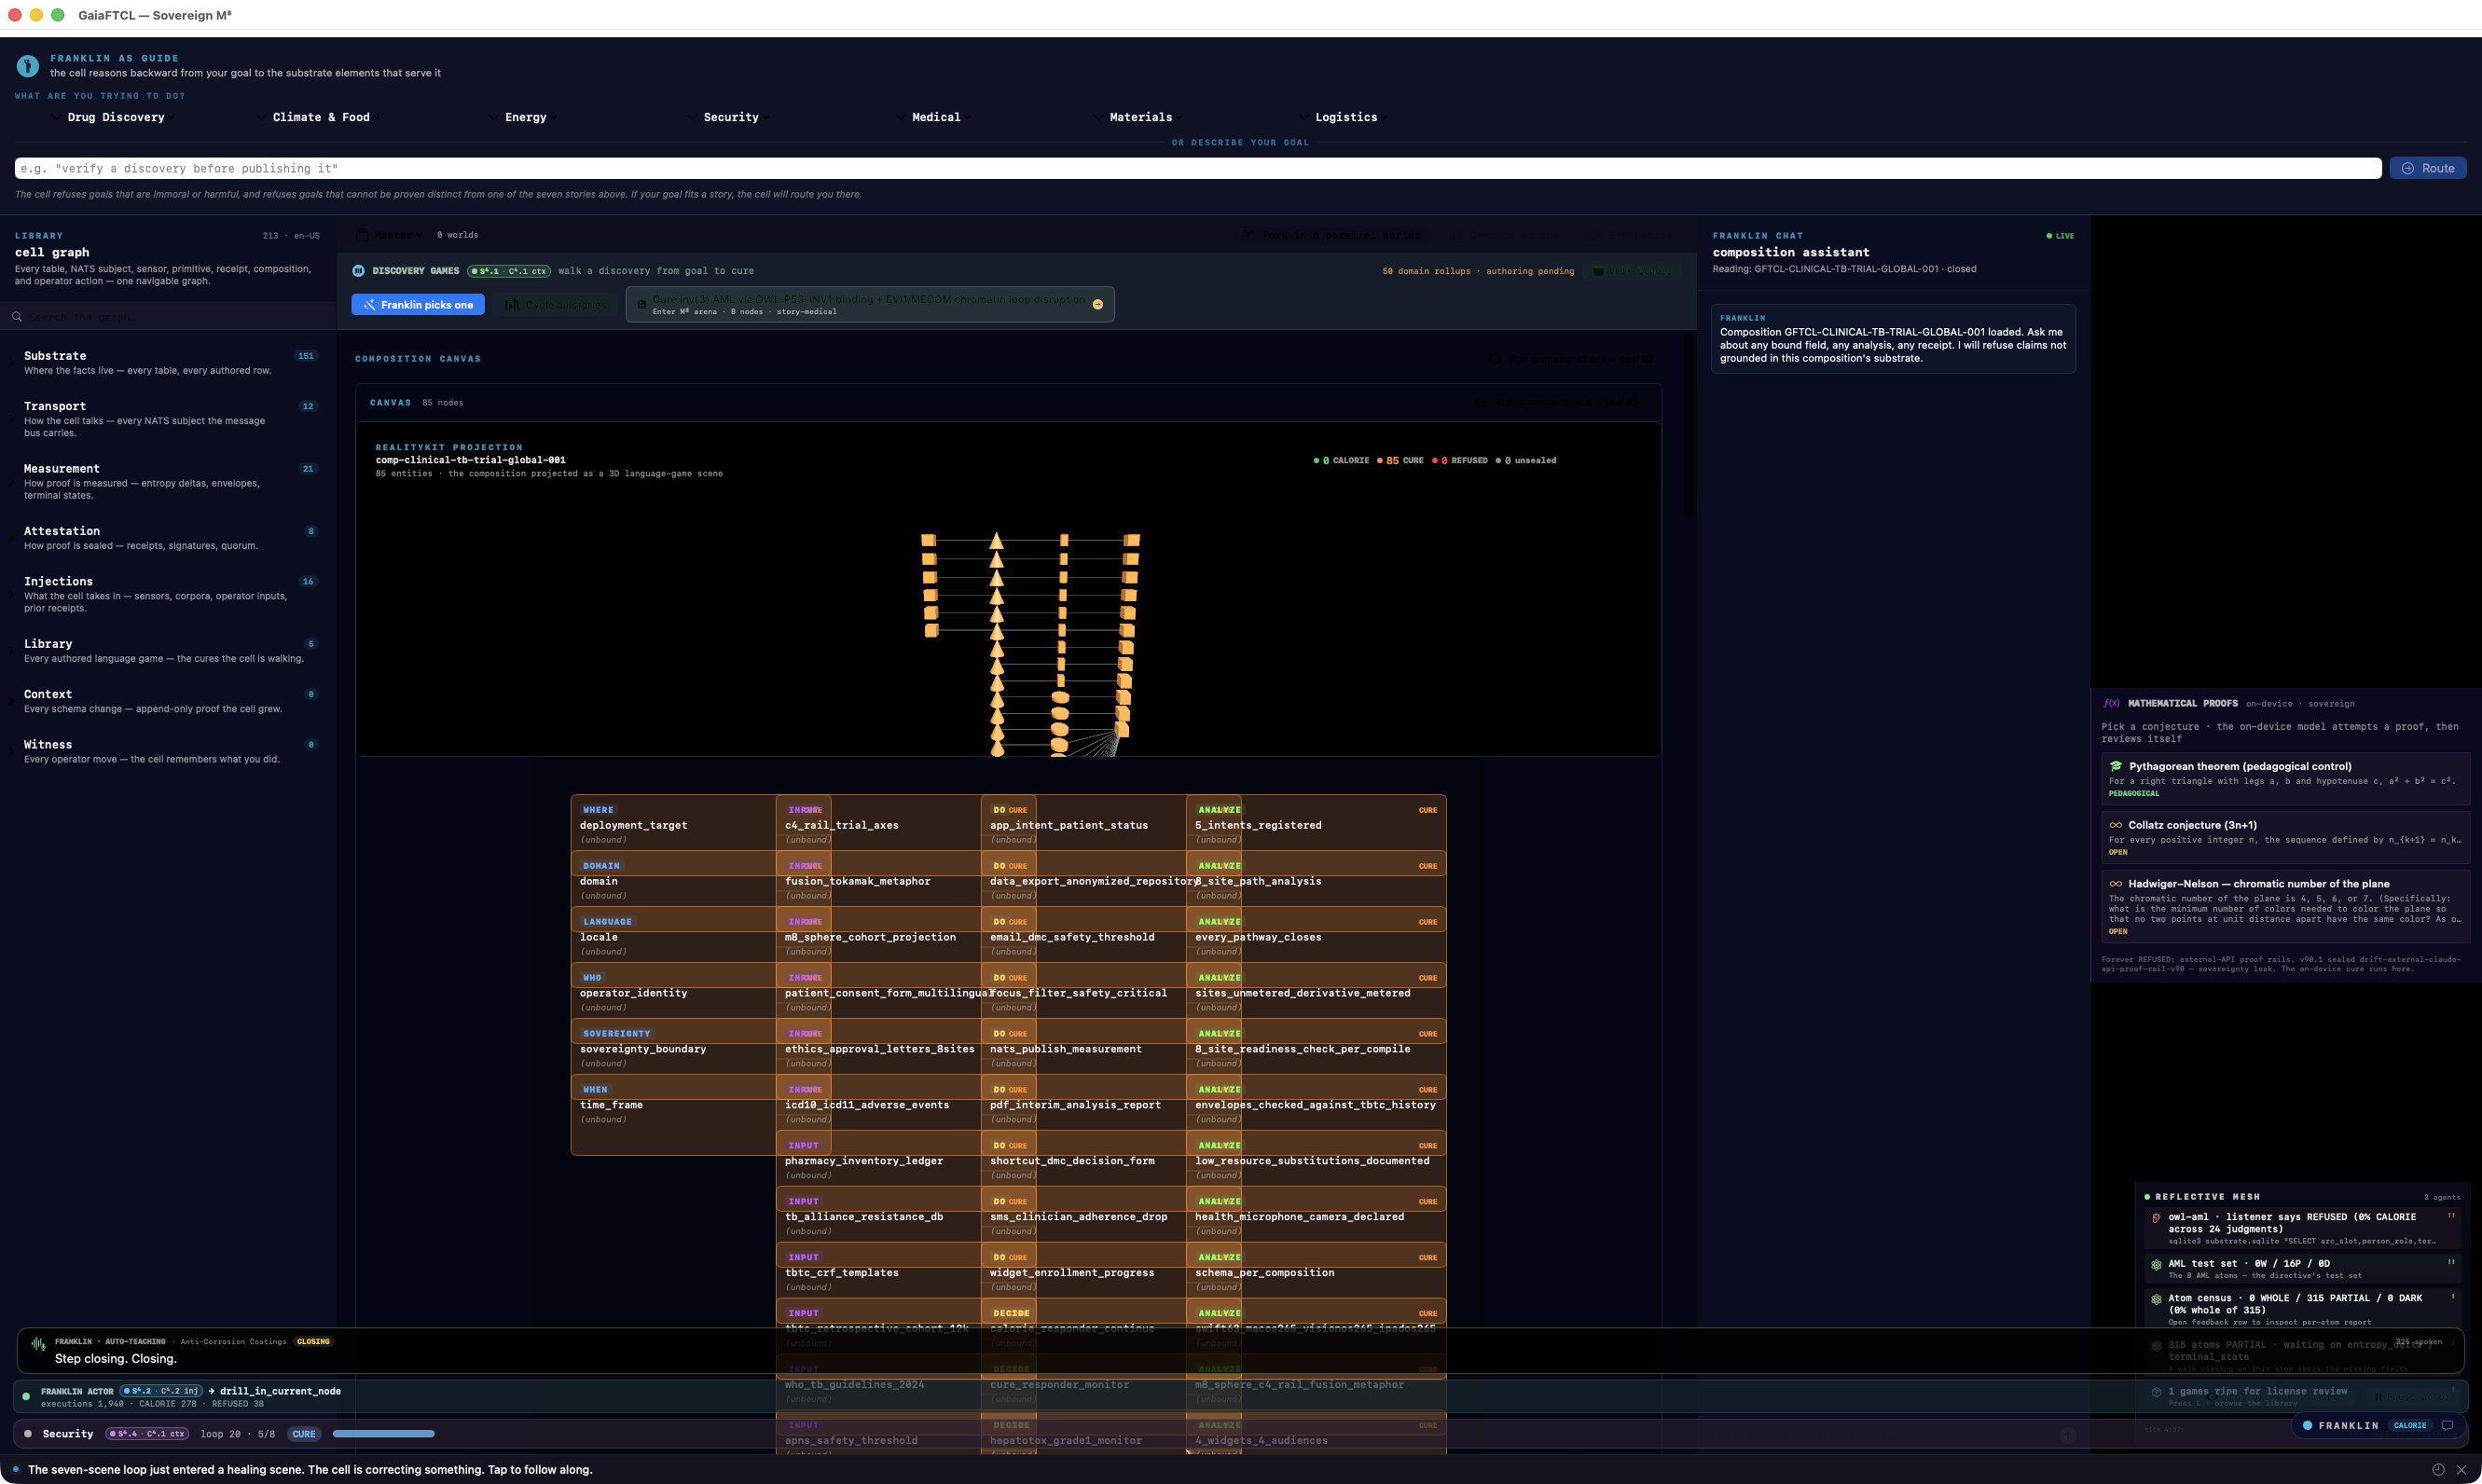This screenshot has height=1484, width=2482.
Task: Click the Atom census atom icon
Action: [2156, 1299]
